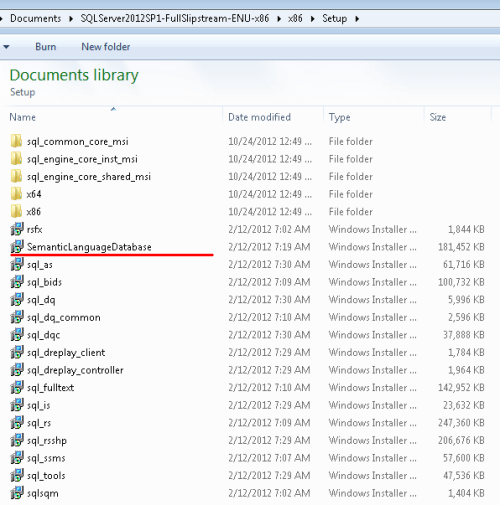500x505 pixels.
Task: Open the sql_common_core_msi folder icon
Action: pos(16,141)
